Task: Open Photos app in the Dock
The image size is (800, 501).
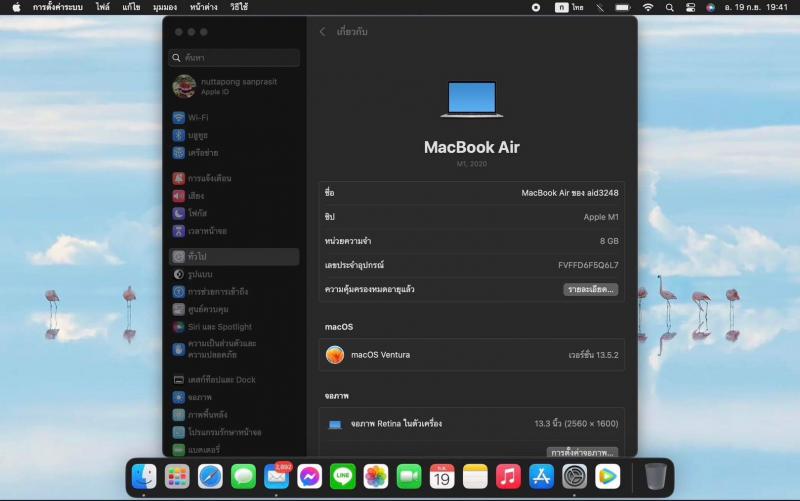Action: click(x=376, y=477)
